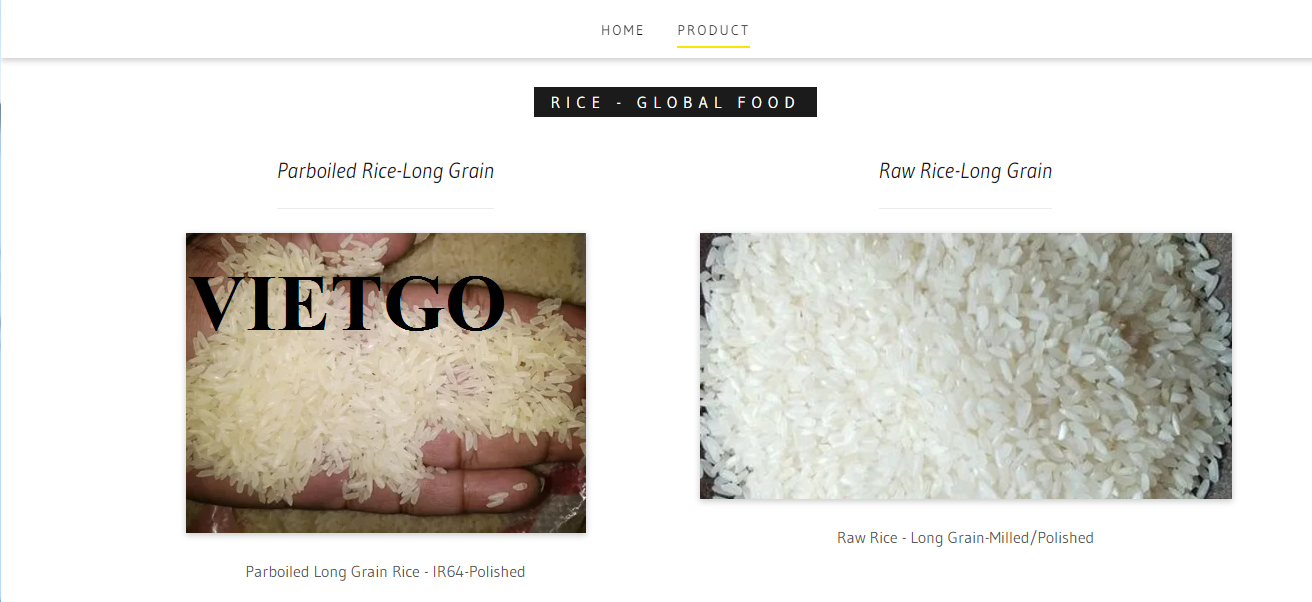Click the word RICE in the black banner
Screen dimensions: 1312x602
[x=577, y=102]
